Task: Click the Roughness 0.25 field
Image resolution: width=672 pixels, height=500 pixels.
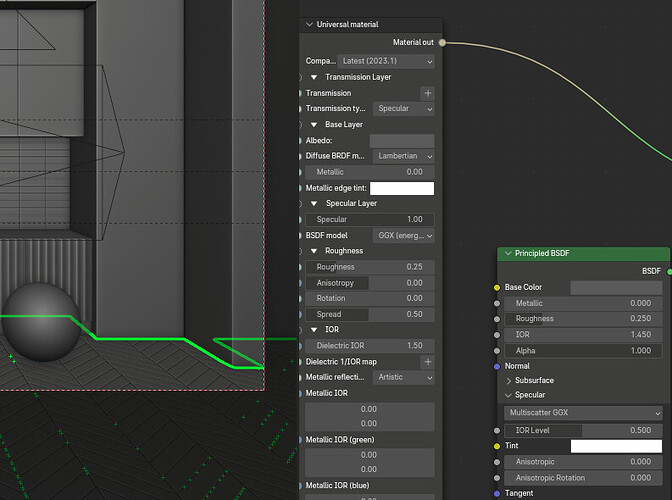Action: coord(369,267)
